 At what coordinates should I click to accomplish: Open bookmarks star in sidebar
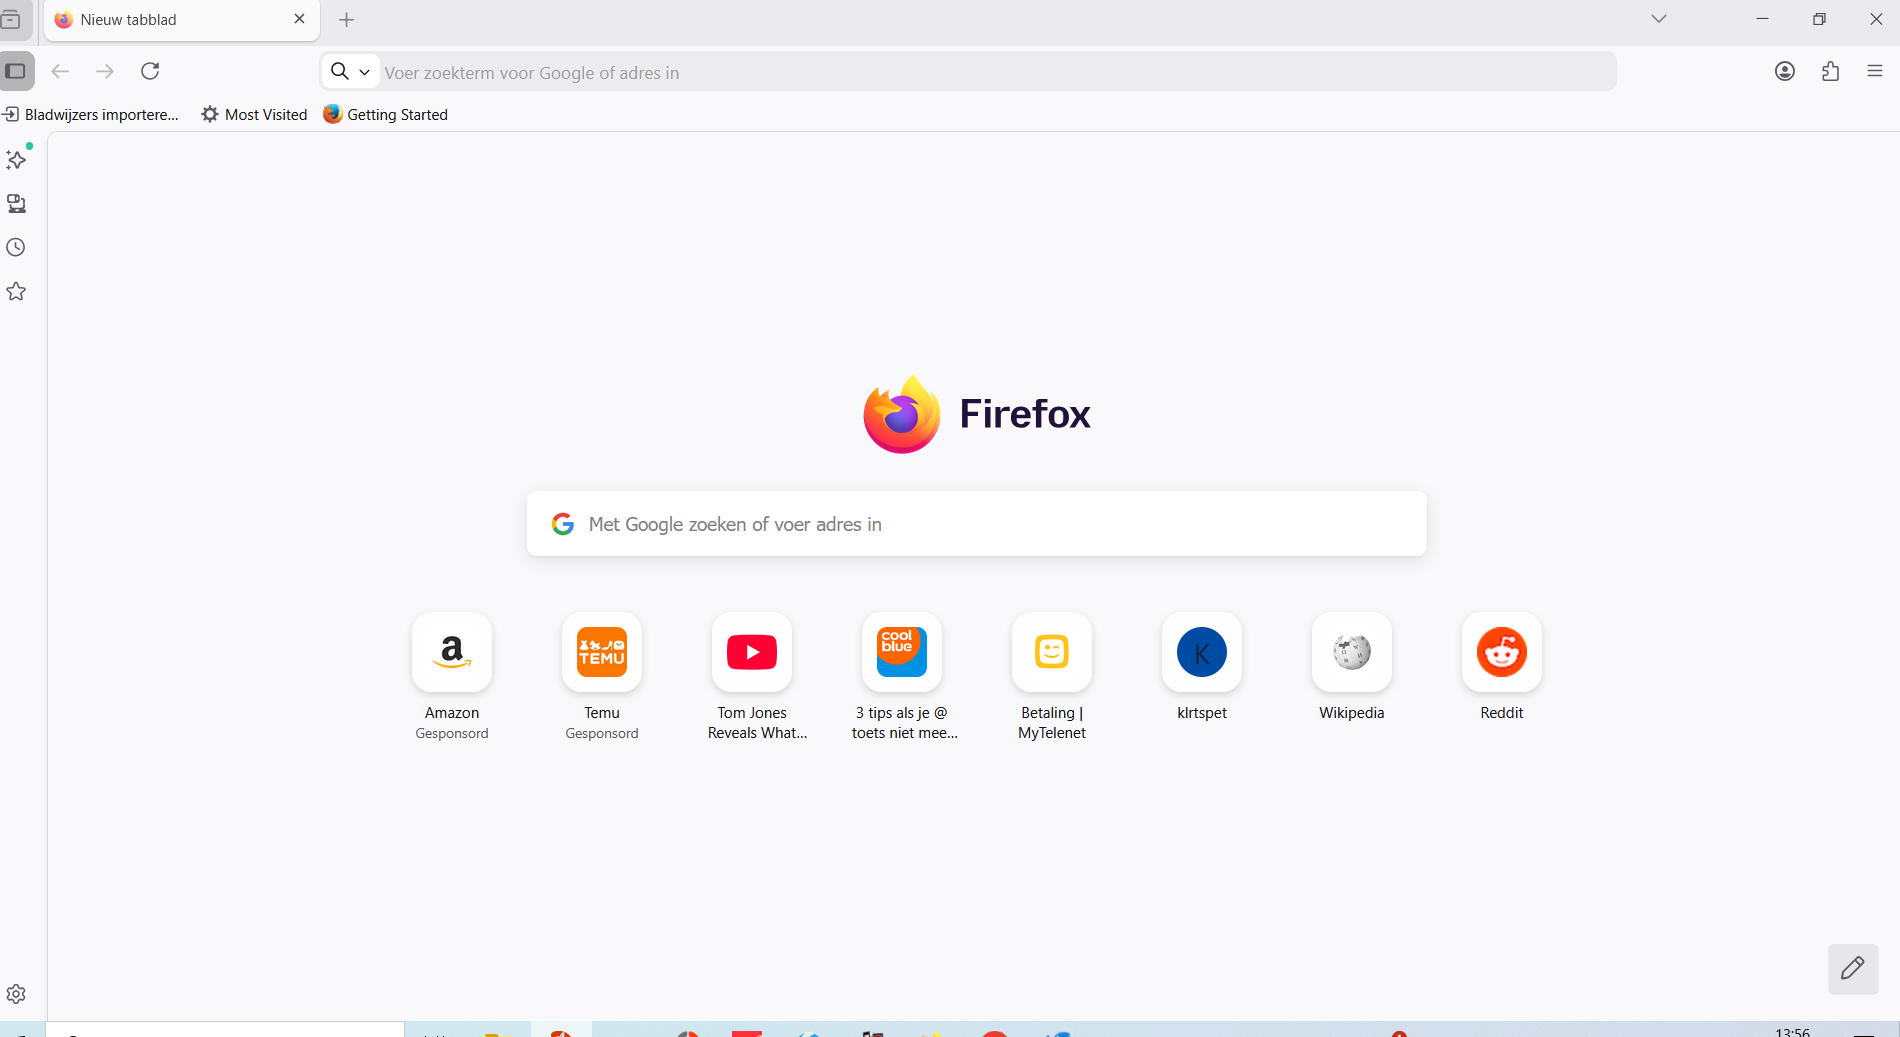click(16, 292)
